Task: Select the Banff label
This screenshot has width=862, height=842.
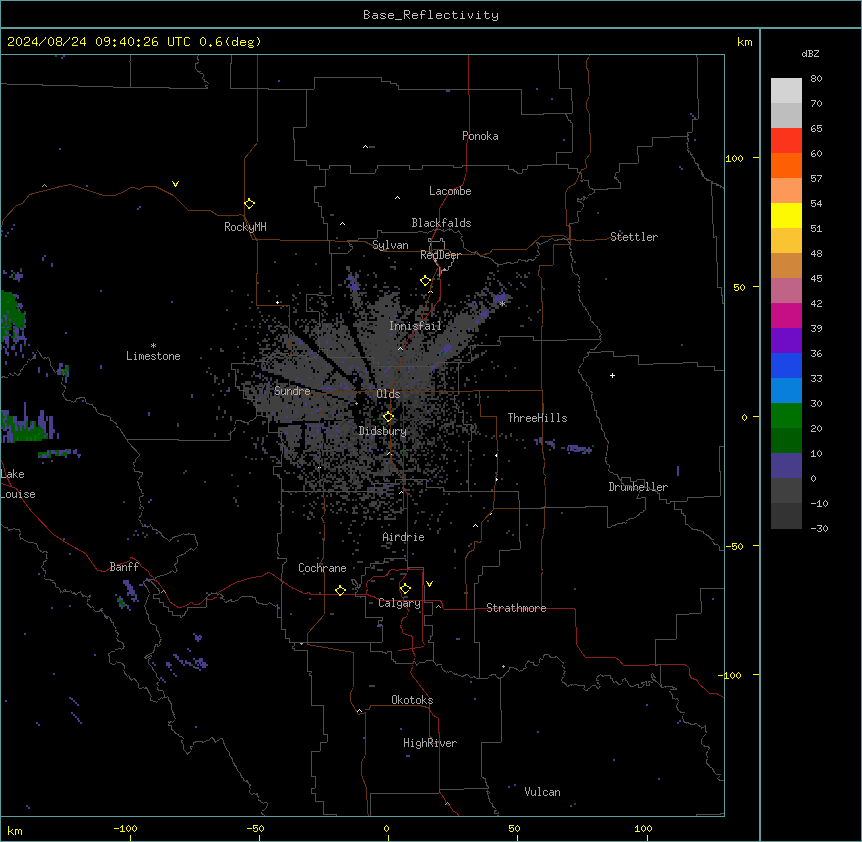Action: coord(124,567)
